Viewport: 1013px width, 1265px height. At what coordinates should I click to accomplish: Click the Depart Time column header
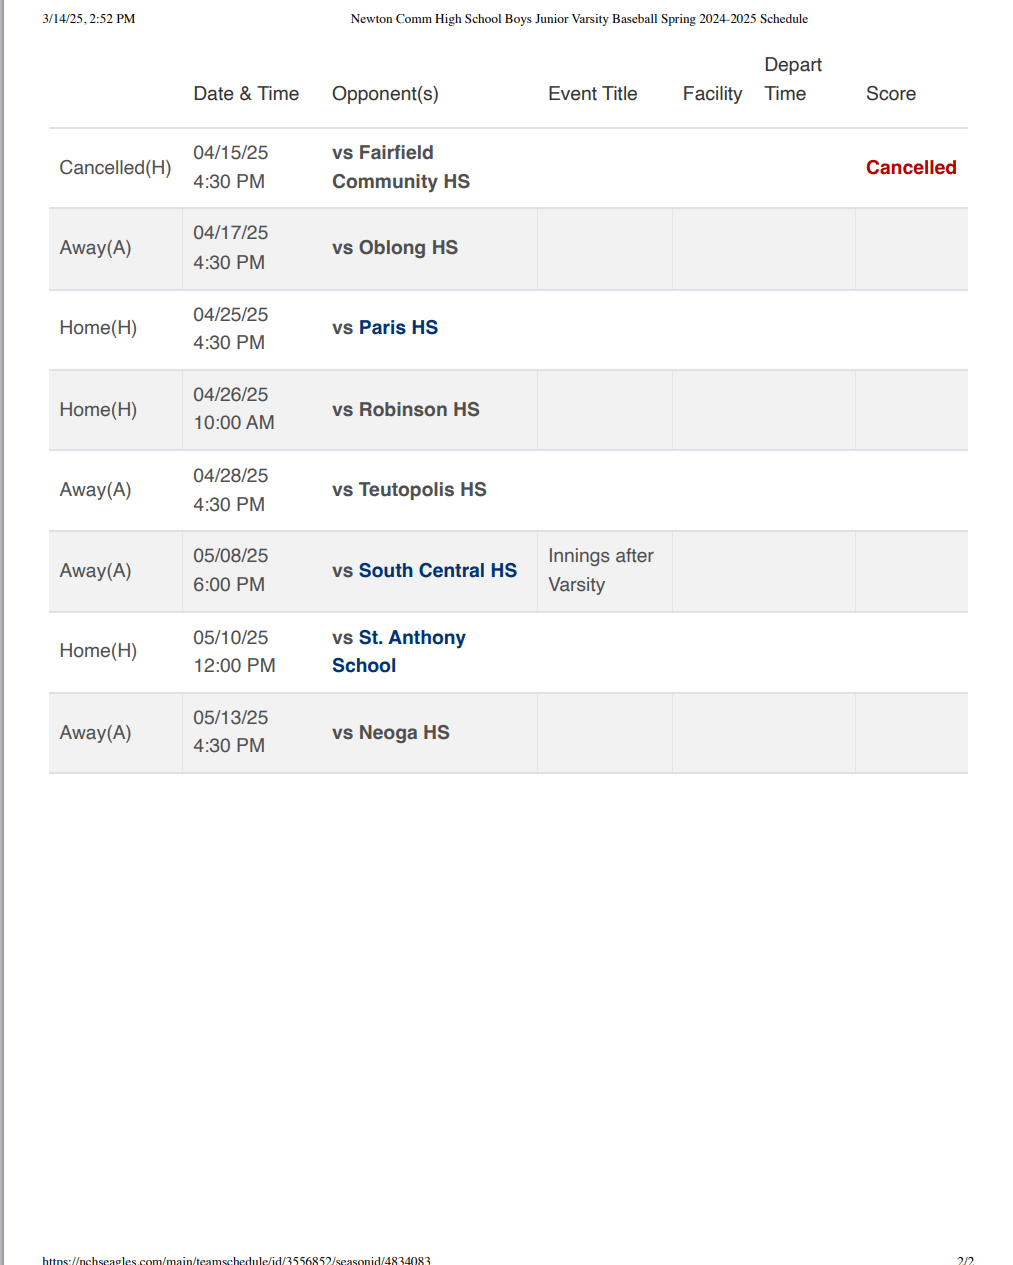792,79
